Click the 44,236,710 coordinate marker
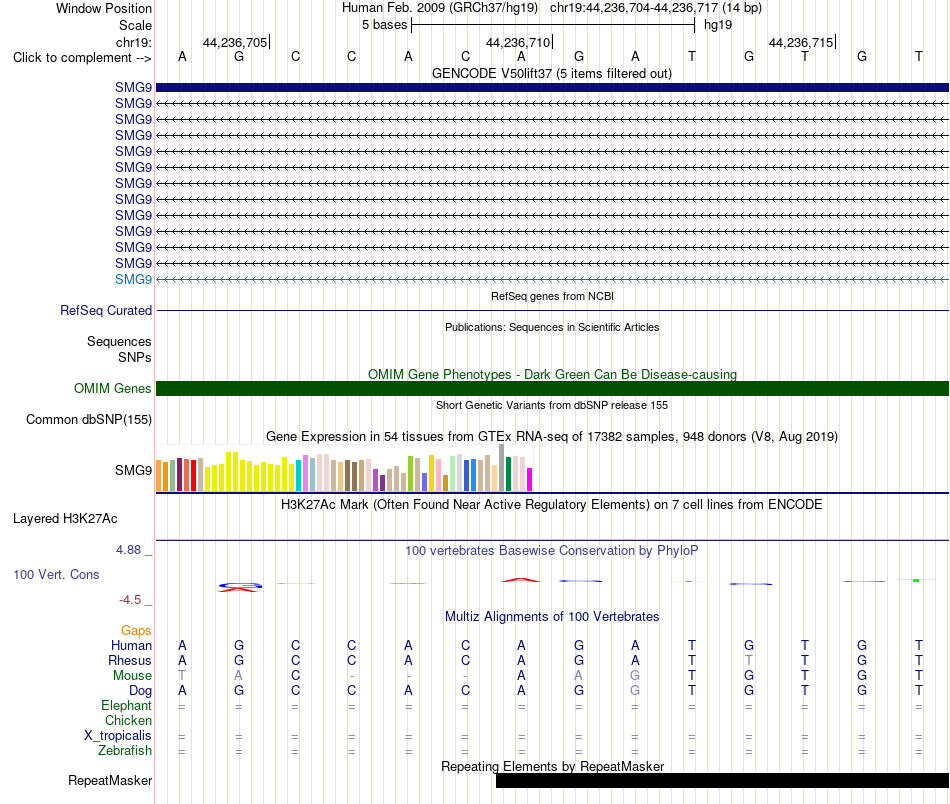Screen dimensions: 950x804 click(518, 42)
